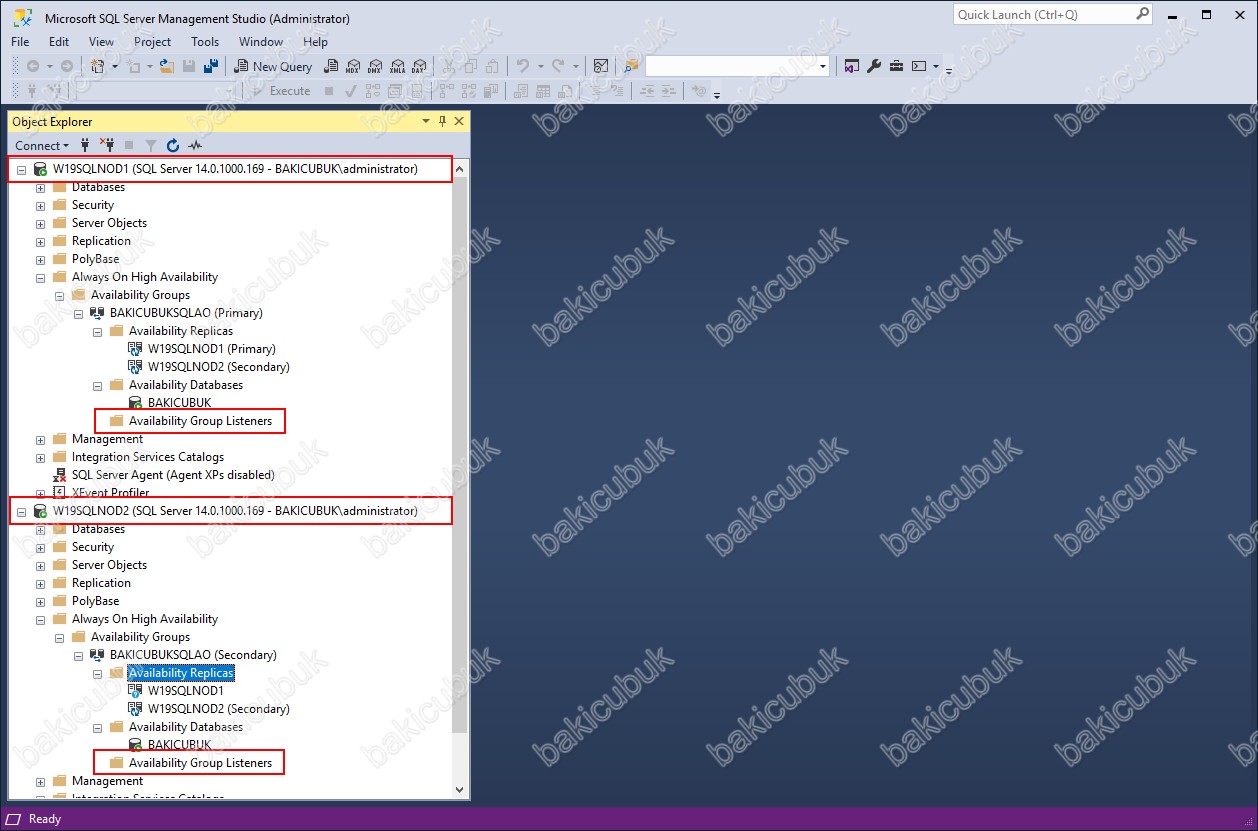Select W19SQLNOD1 (Primary) replica node
Viewport: 1258px width, 831px height.
[x=212, y=349]
